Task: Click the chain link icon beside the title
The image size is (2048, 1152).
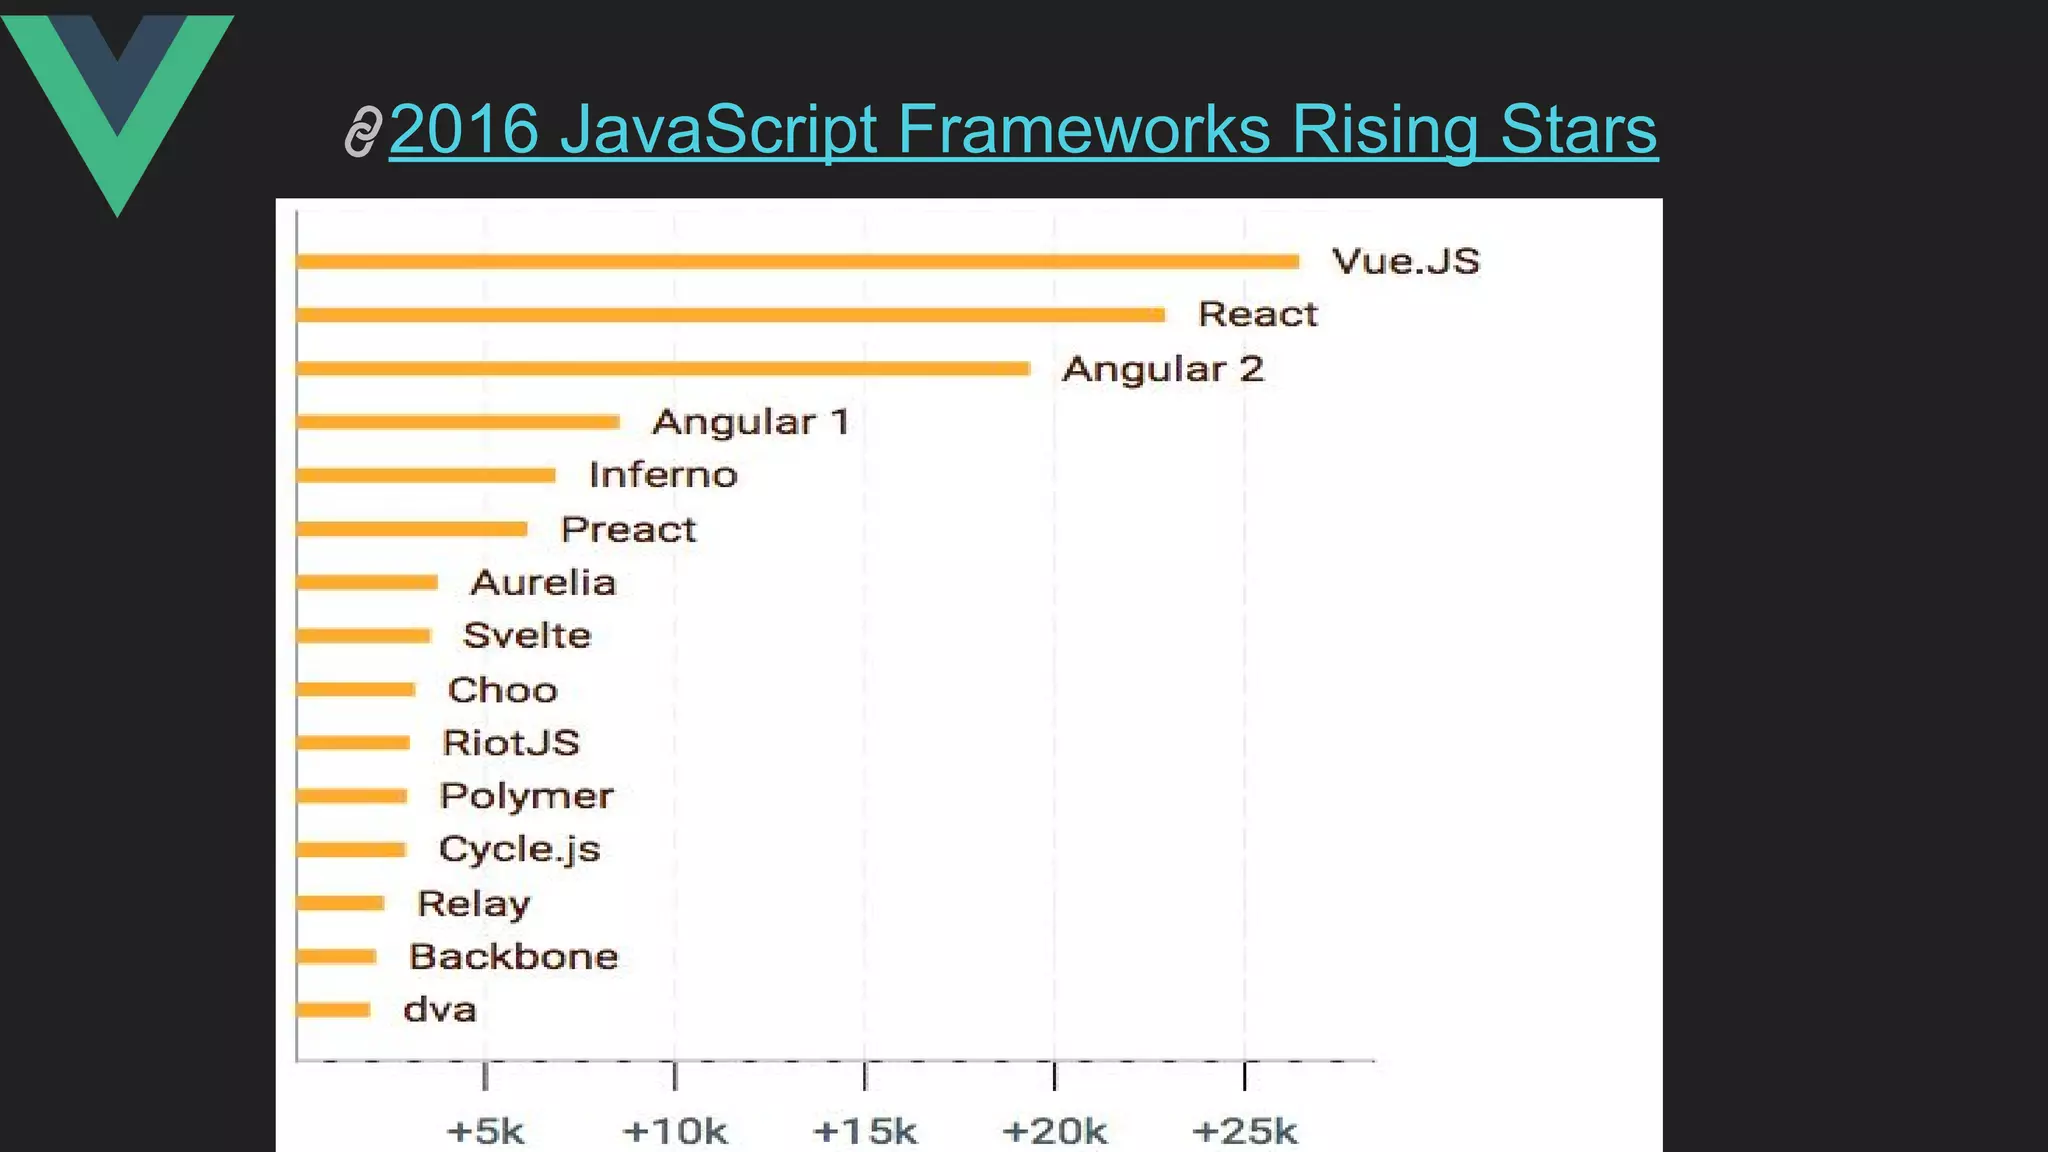Action: click(363, 132)
